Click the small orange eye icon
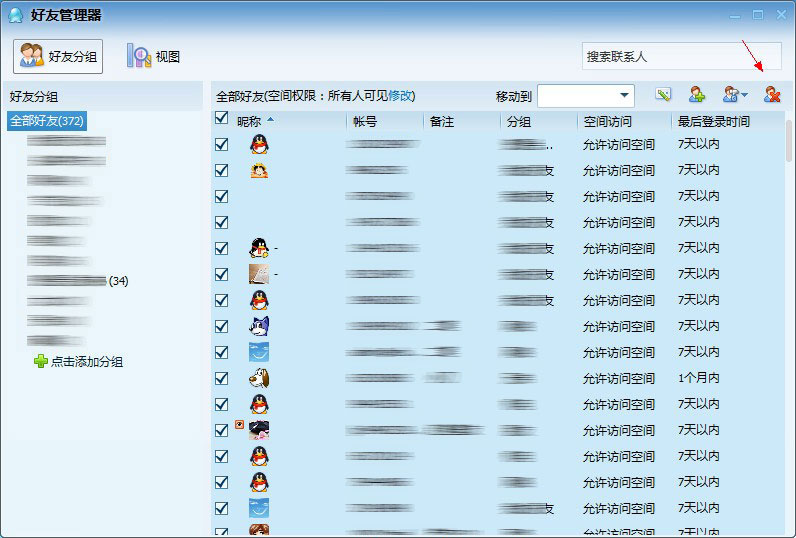Viewport: 796px width, 538px height. pos(240,424)
